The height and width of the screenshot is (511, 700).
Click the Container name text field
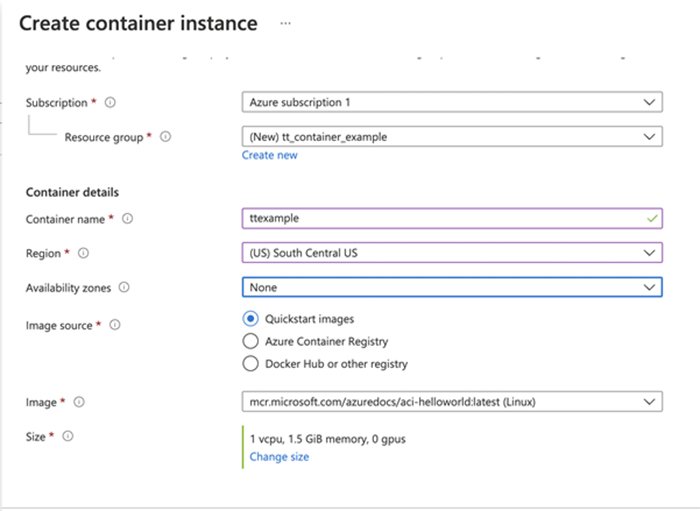point(440,218)
